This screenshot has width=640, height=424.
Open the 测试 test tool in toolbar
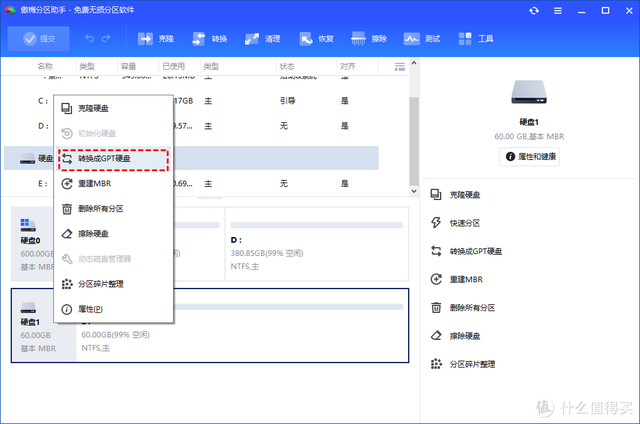coord(422,39)
